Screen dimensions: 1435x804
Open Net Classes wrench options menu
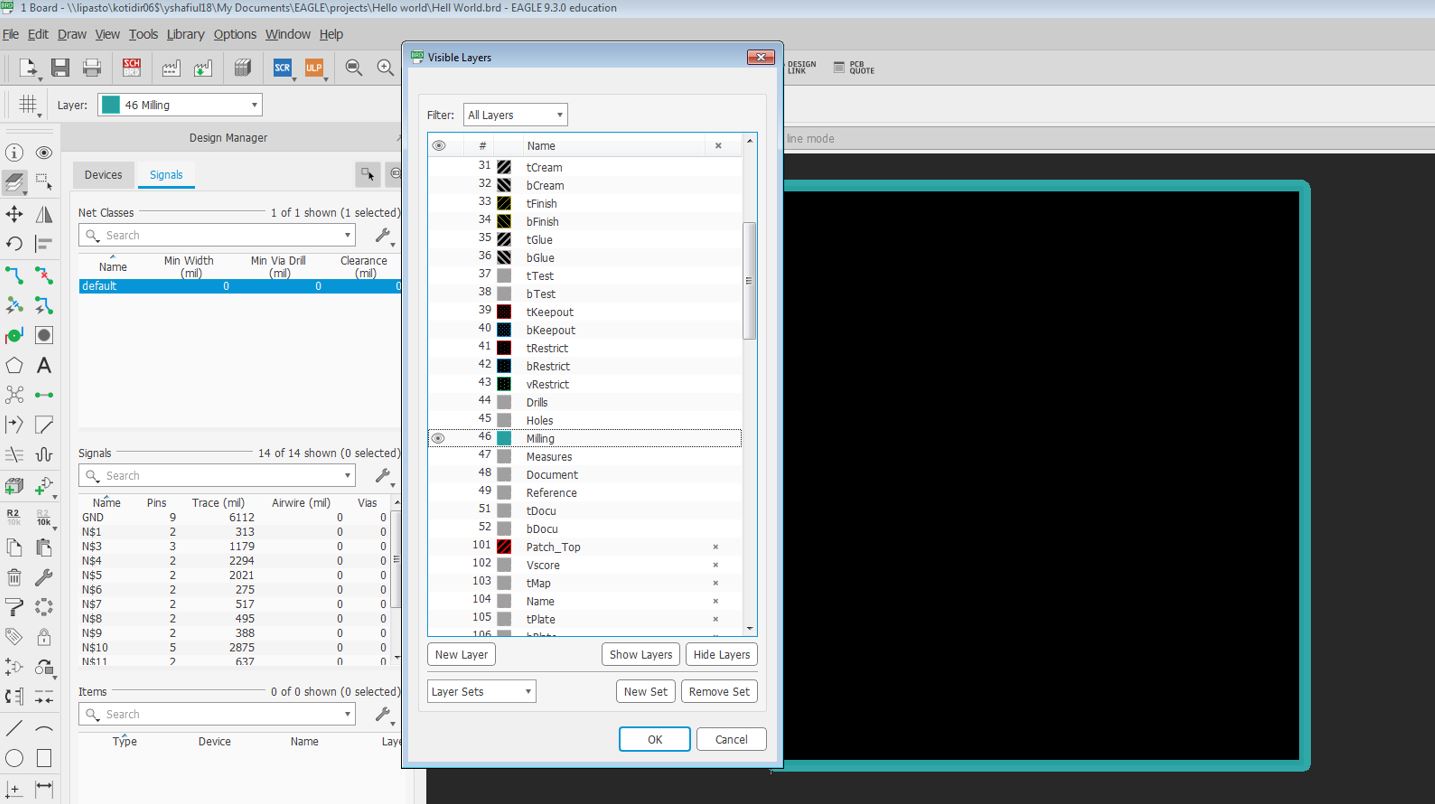tap(384, 236)
